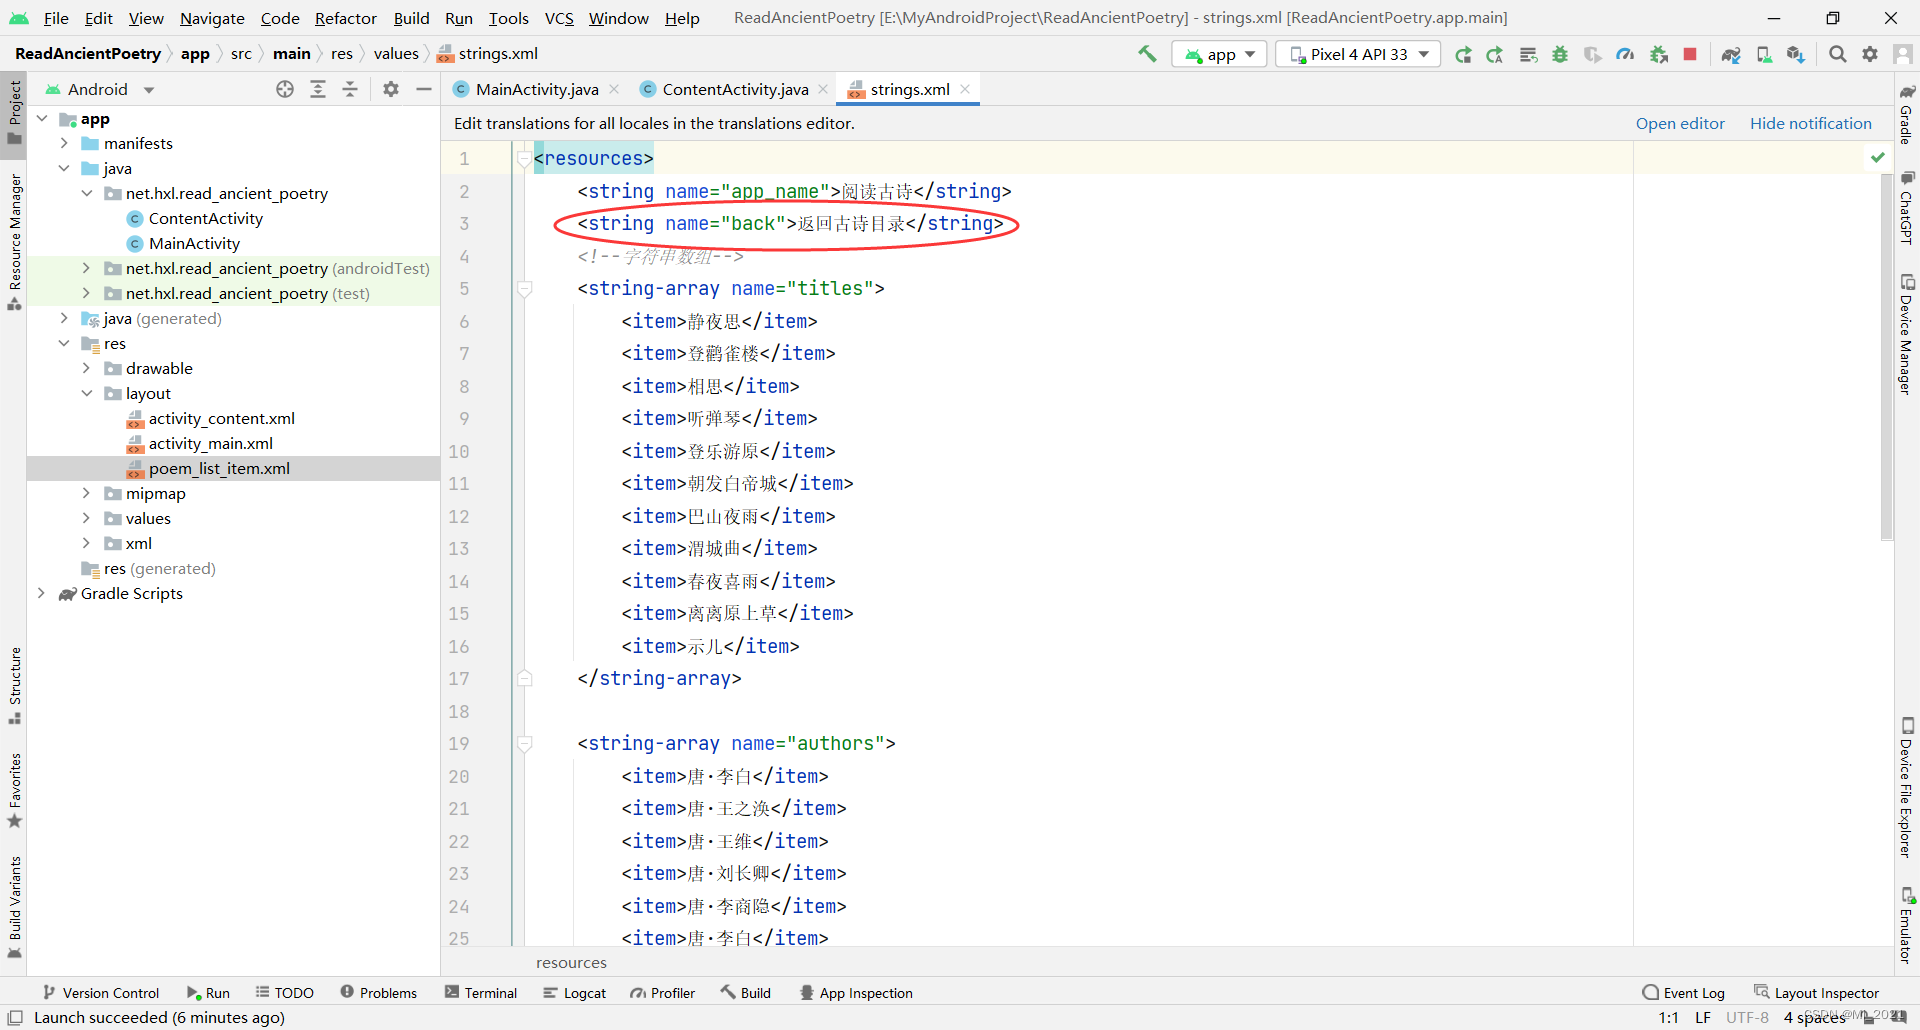The height and width of the screenshot is (1030, 1920).
Task: Click the Make Project hammer icon
Action: tap(1147, 54)
